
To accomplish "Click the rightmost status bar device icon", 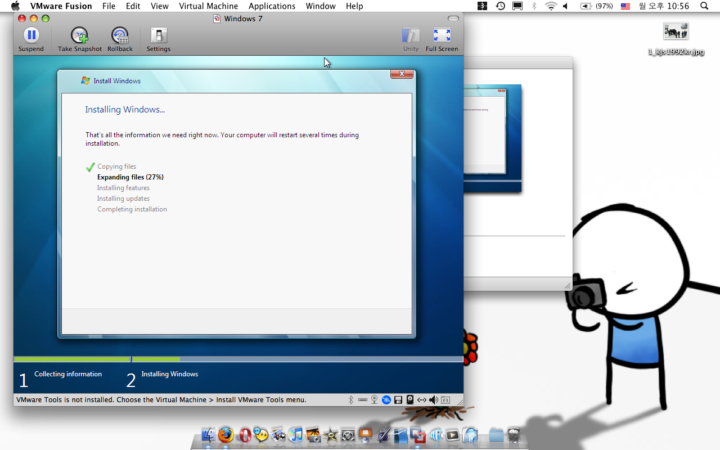I will [x=445, y=400].
